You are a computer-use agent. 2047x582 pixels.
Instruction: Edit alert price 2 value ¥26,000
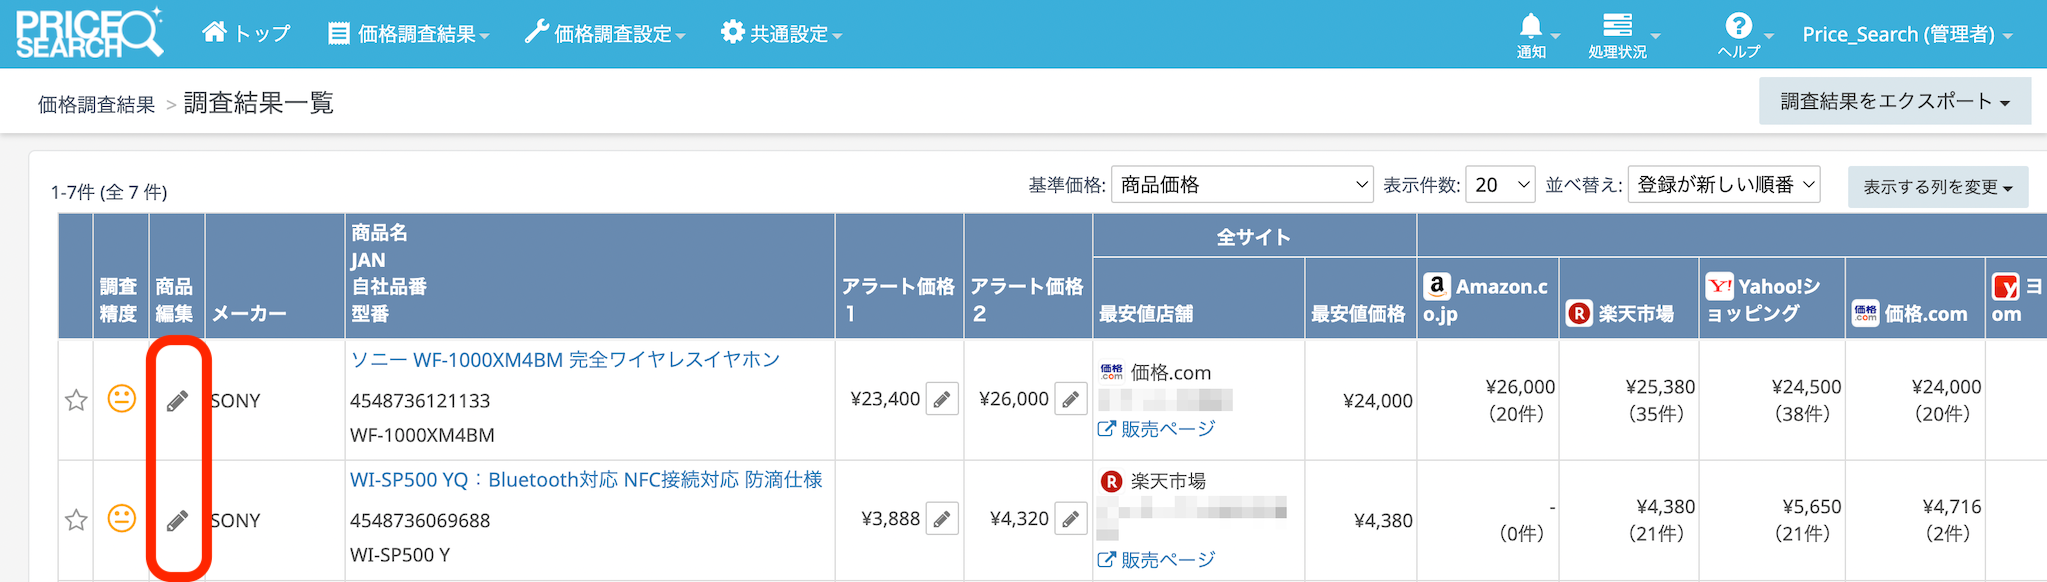[1070, 400]
